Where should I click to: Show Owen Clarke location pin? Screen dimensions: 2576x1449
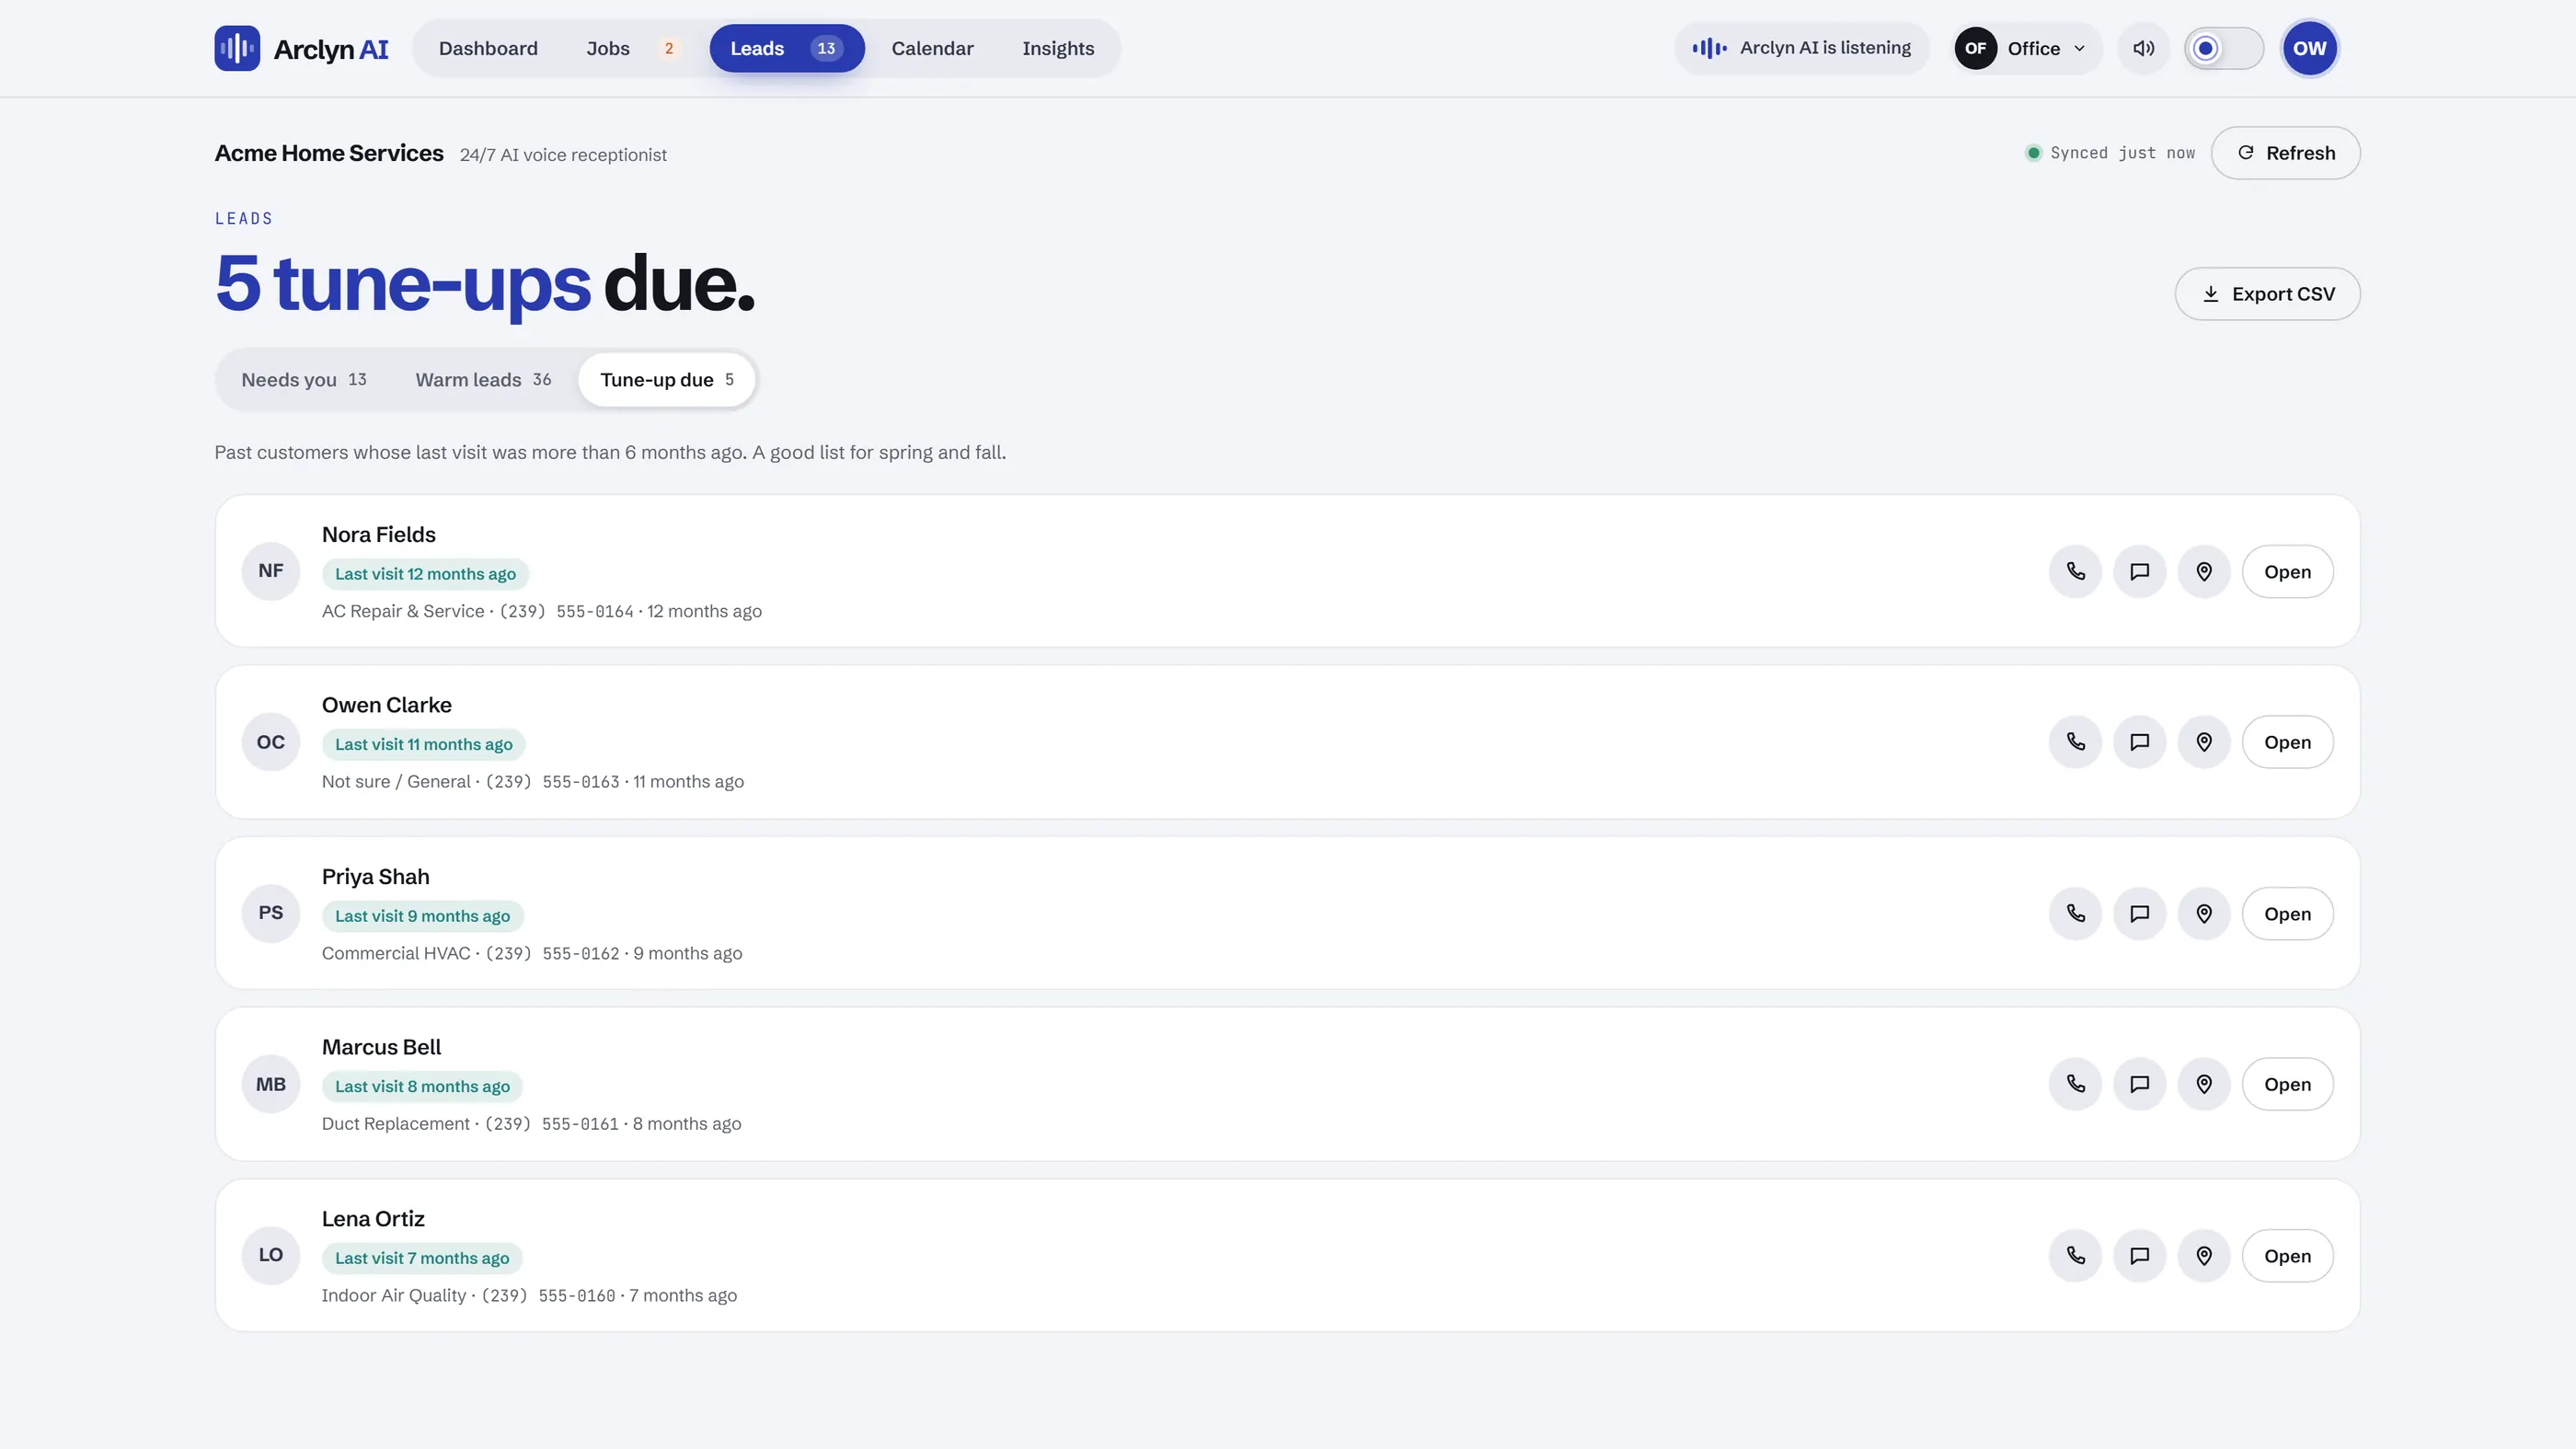[2204, 742]
